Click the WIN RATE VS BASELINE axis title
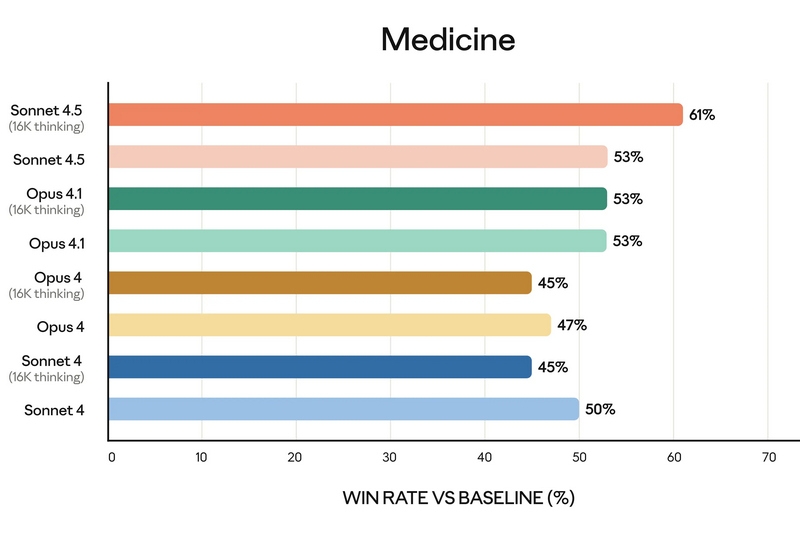Screen dimensions: 800x548 (x=459, y=497)
